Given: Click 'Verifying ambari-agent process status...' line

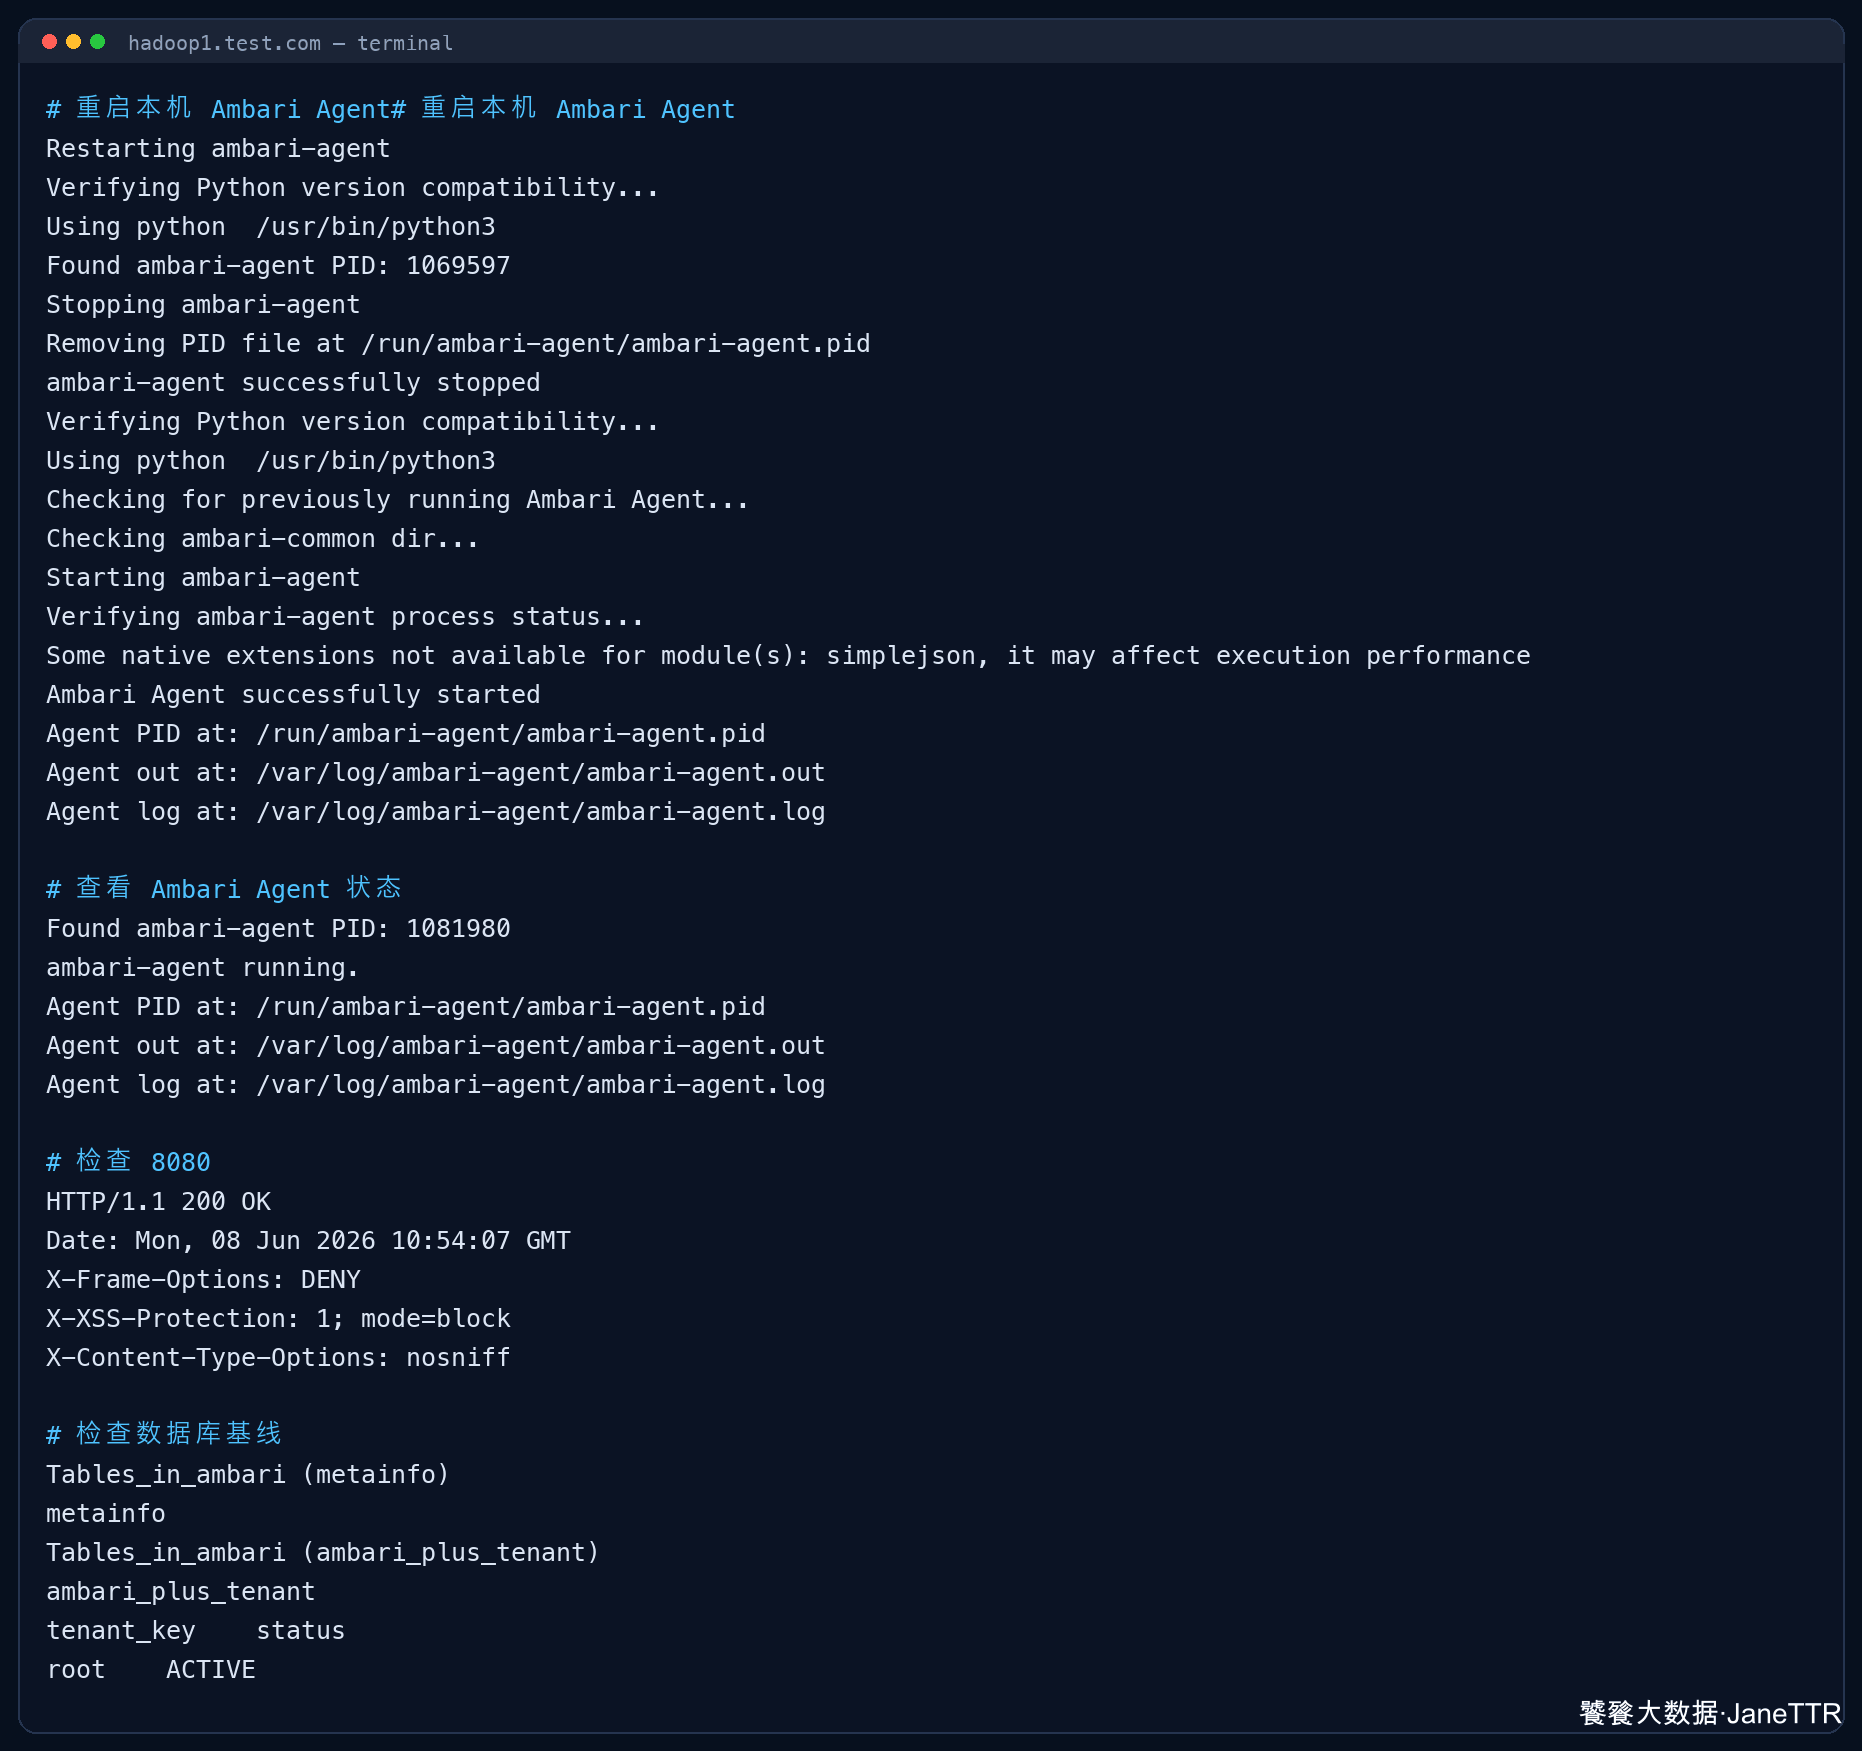Looking at the screenshot, I should coord(345,617).
